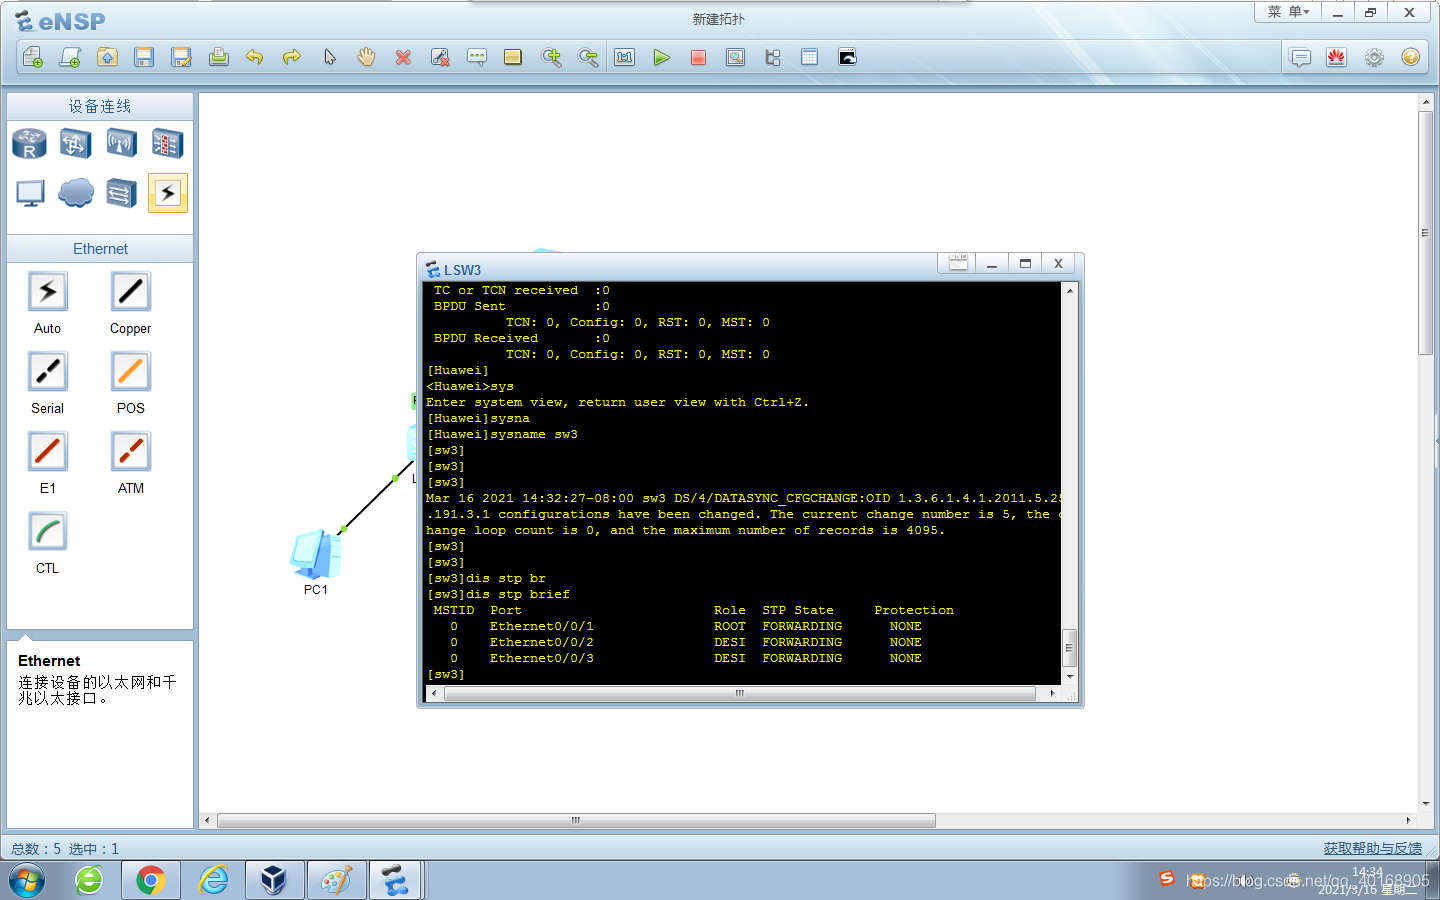Image resolution: width=1440 pixels, height=900 pixels.
Task: Select the WLAN device category
Action: [121, 144]
